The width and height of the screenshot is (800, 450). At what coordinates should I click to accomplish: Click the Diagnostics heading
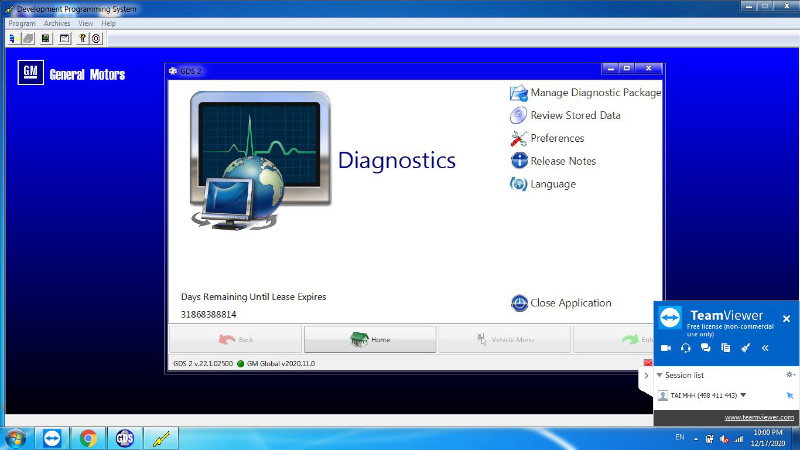coord(396,160)
